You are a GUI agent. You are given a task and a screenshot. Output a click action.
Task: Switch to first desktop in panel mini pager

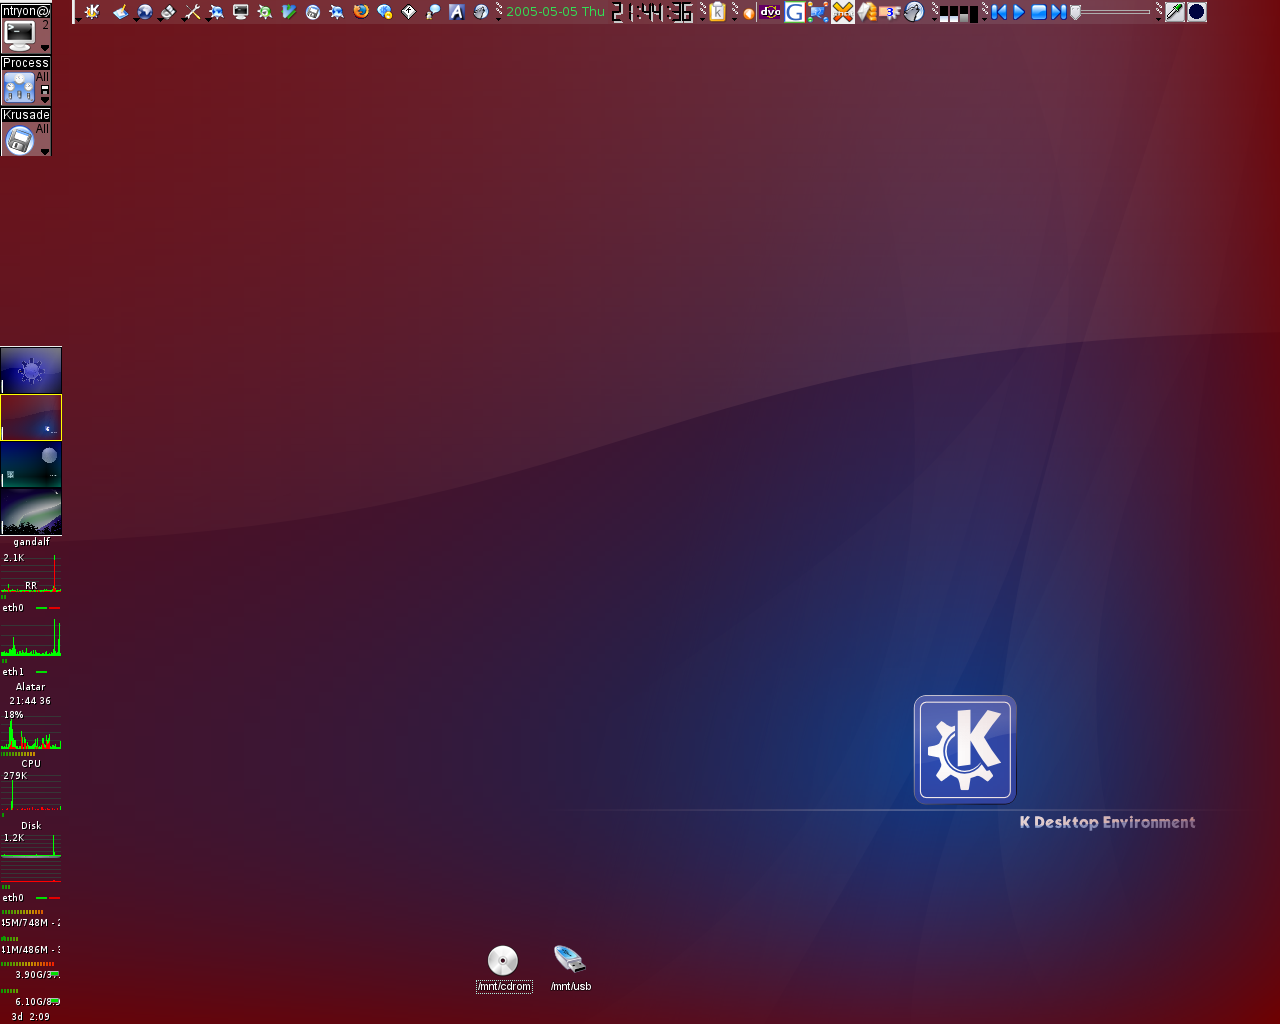[x=944, y=12]
